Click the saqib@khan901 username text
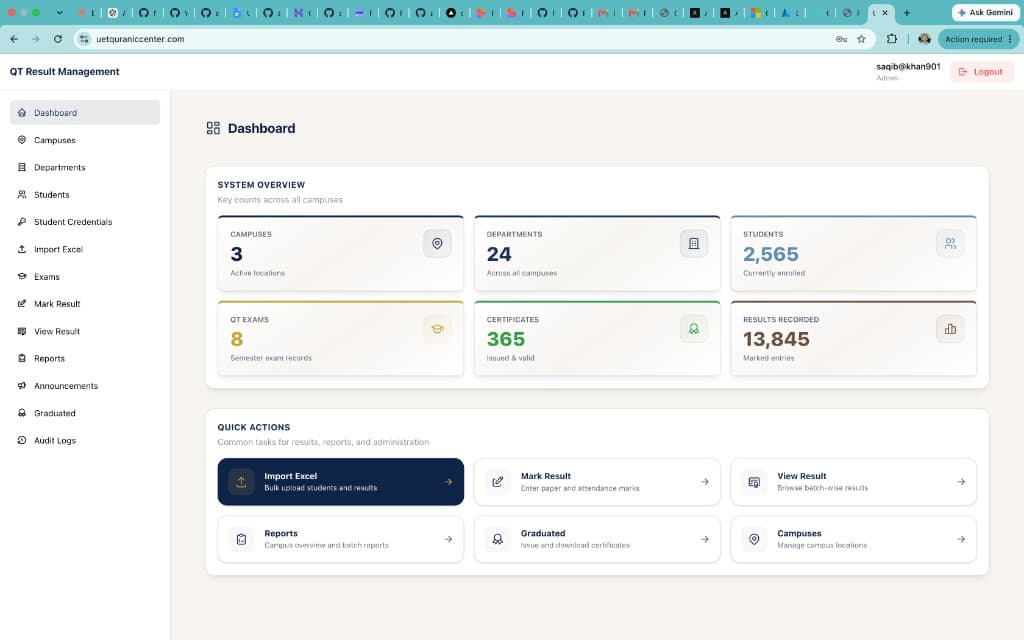Viewport: 1024px width, 640px height. 908,67
